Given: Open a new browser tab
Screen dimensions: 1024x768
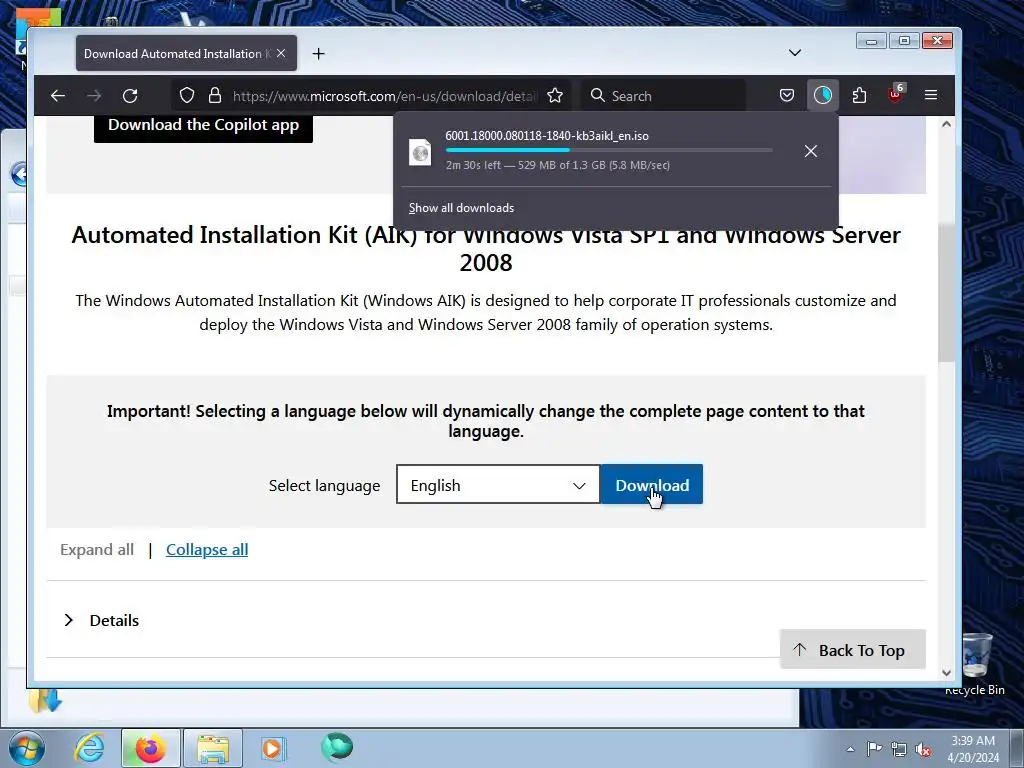Looking at the screenshot, I should click(319, 54).
